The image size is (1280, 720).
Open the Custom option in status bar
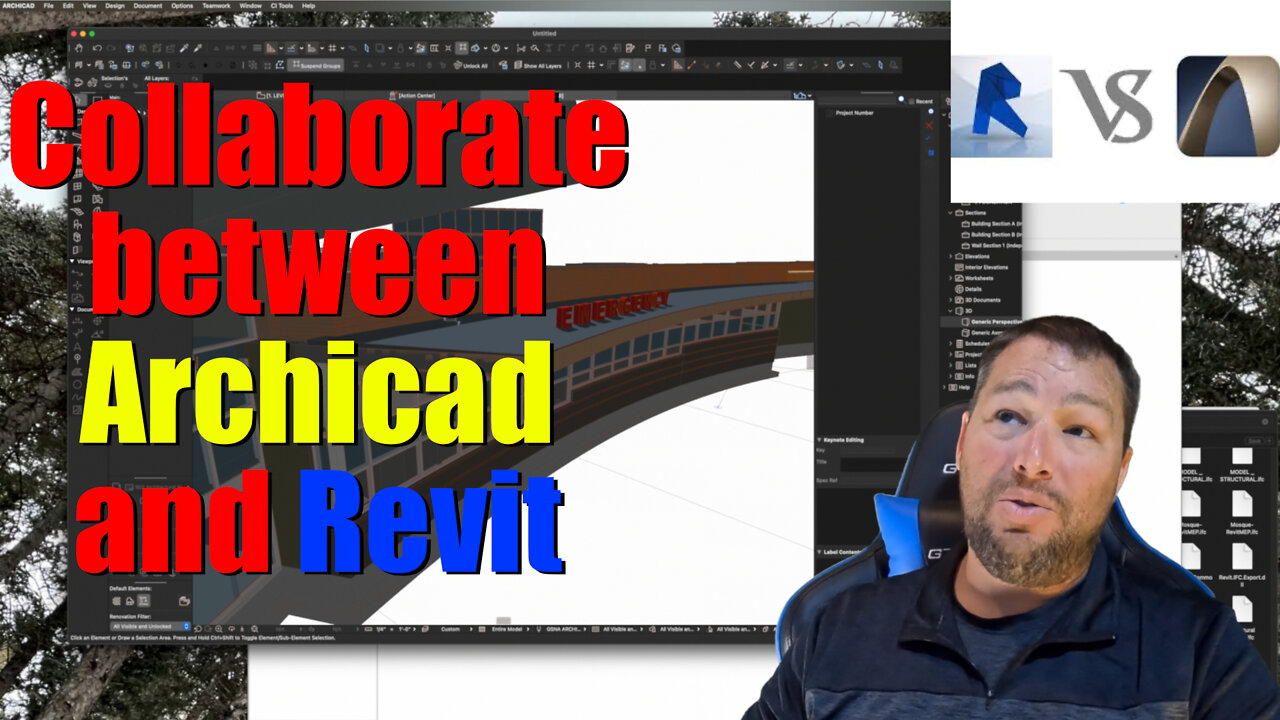pyautogui.click(x=452, y=629)
